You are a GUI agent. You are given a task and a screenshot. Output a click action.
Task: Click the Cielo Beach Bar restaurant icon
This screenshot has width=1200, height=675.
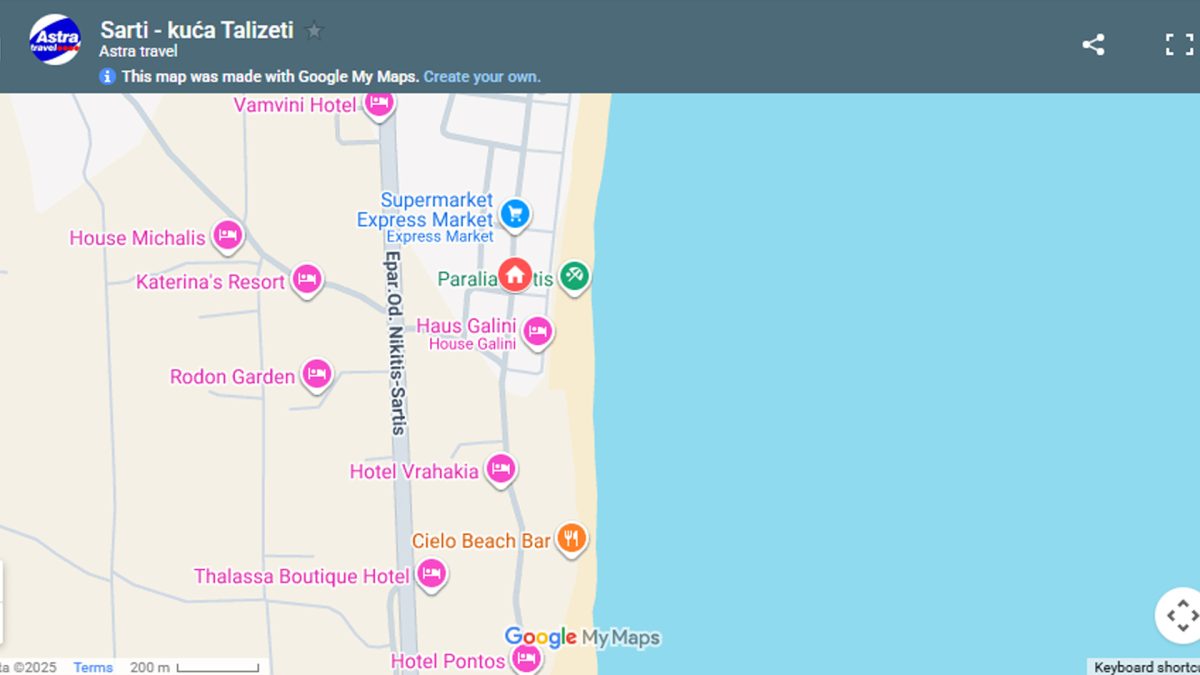point(571,538)
